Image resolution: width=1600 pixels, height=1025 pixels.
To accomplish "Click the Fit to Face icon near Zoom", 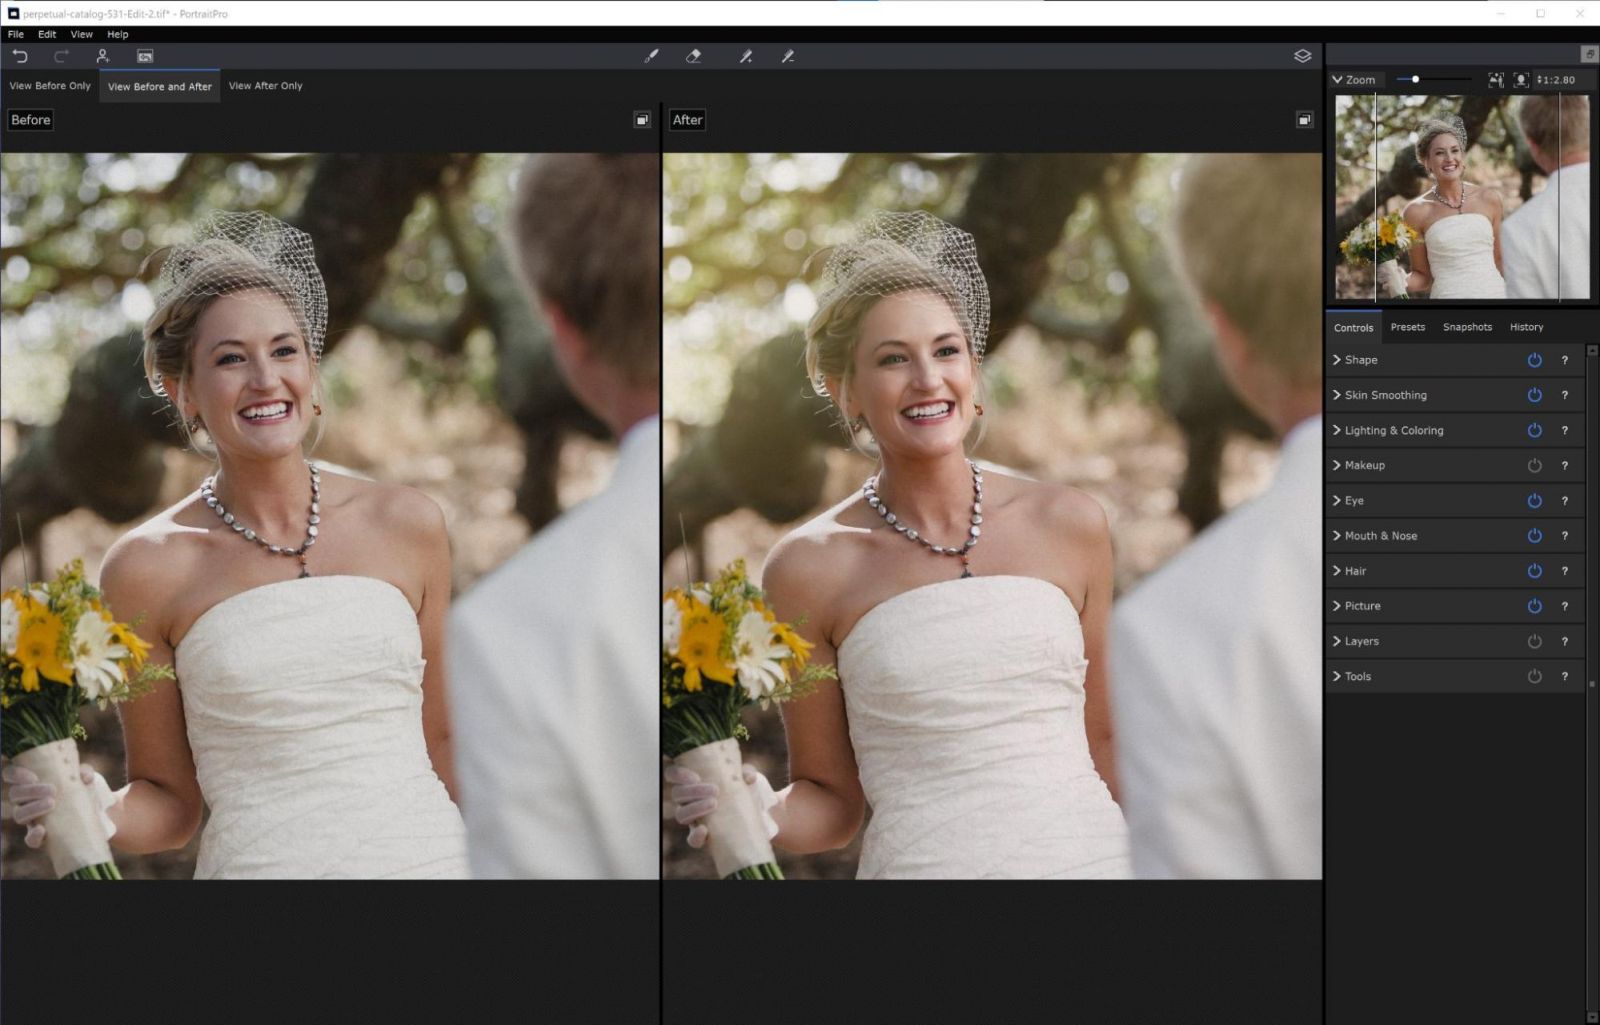I will [x=1521, y=79].
